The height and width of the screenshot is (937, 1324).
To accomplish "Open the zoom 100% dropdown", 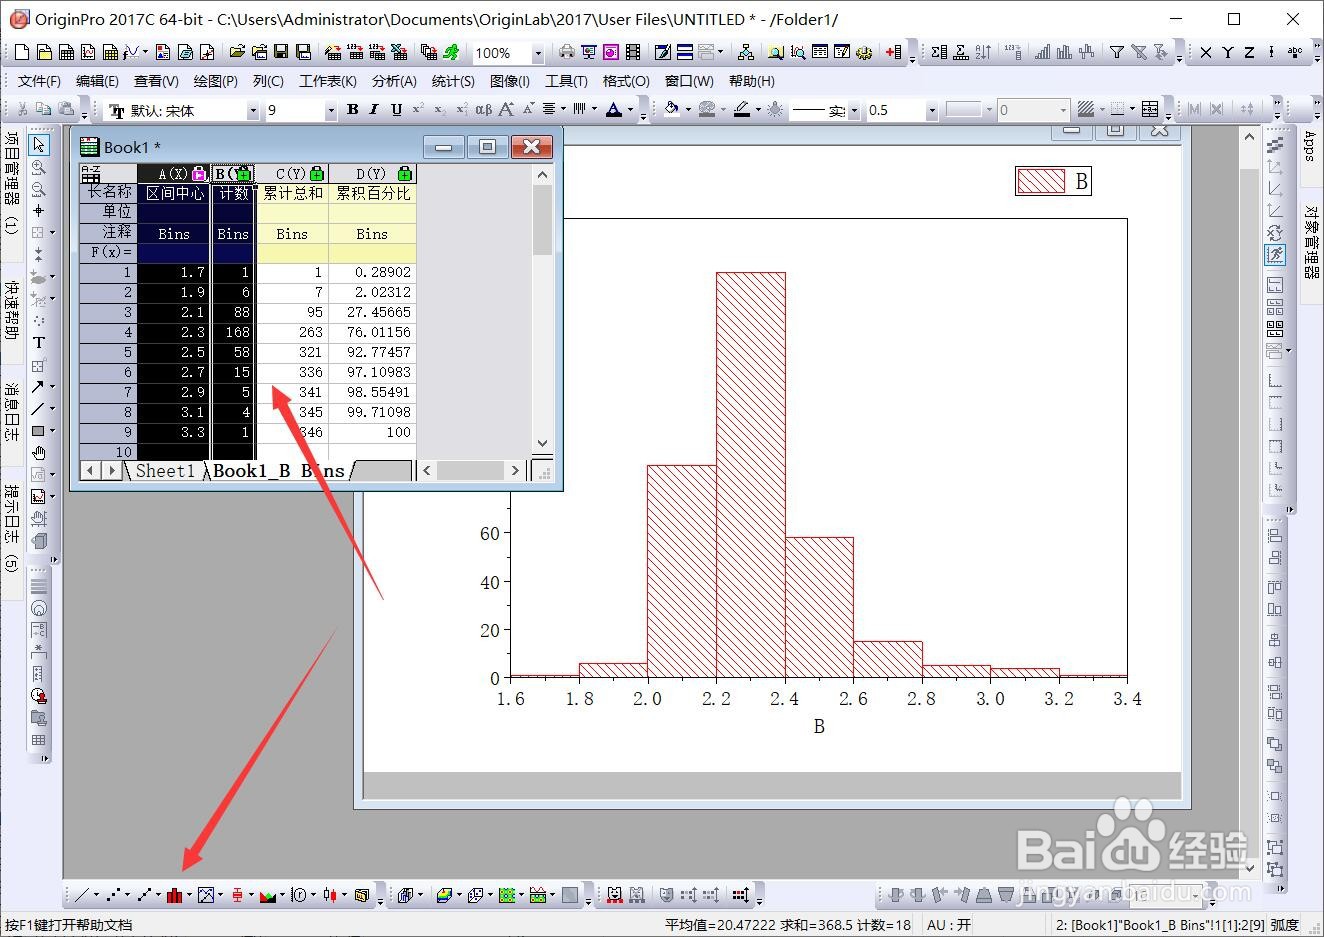I will pos(538,53).
